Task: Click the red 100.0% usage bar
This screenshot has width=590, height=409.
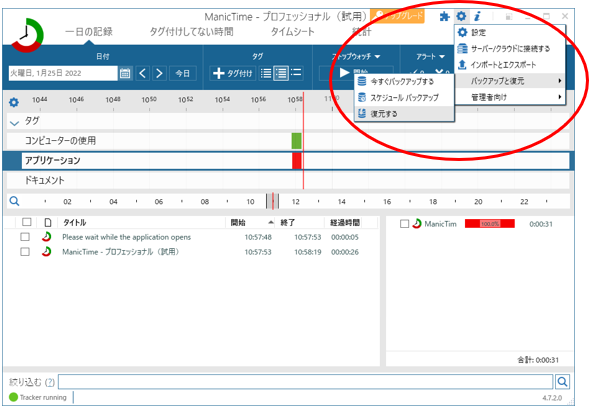Action: (x=490, y=224)
